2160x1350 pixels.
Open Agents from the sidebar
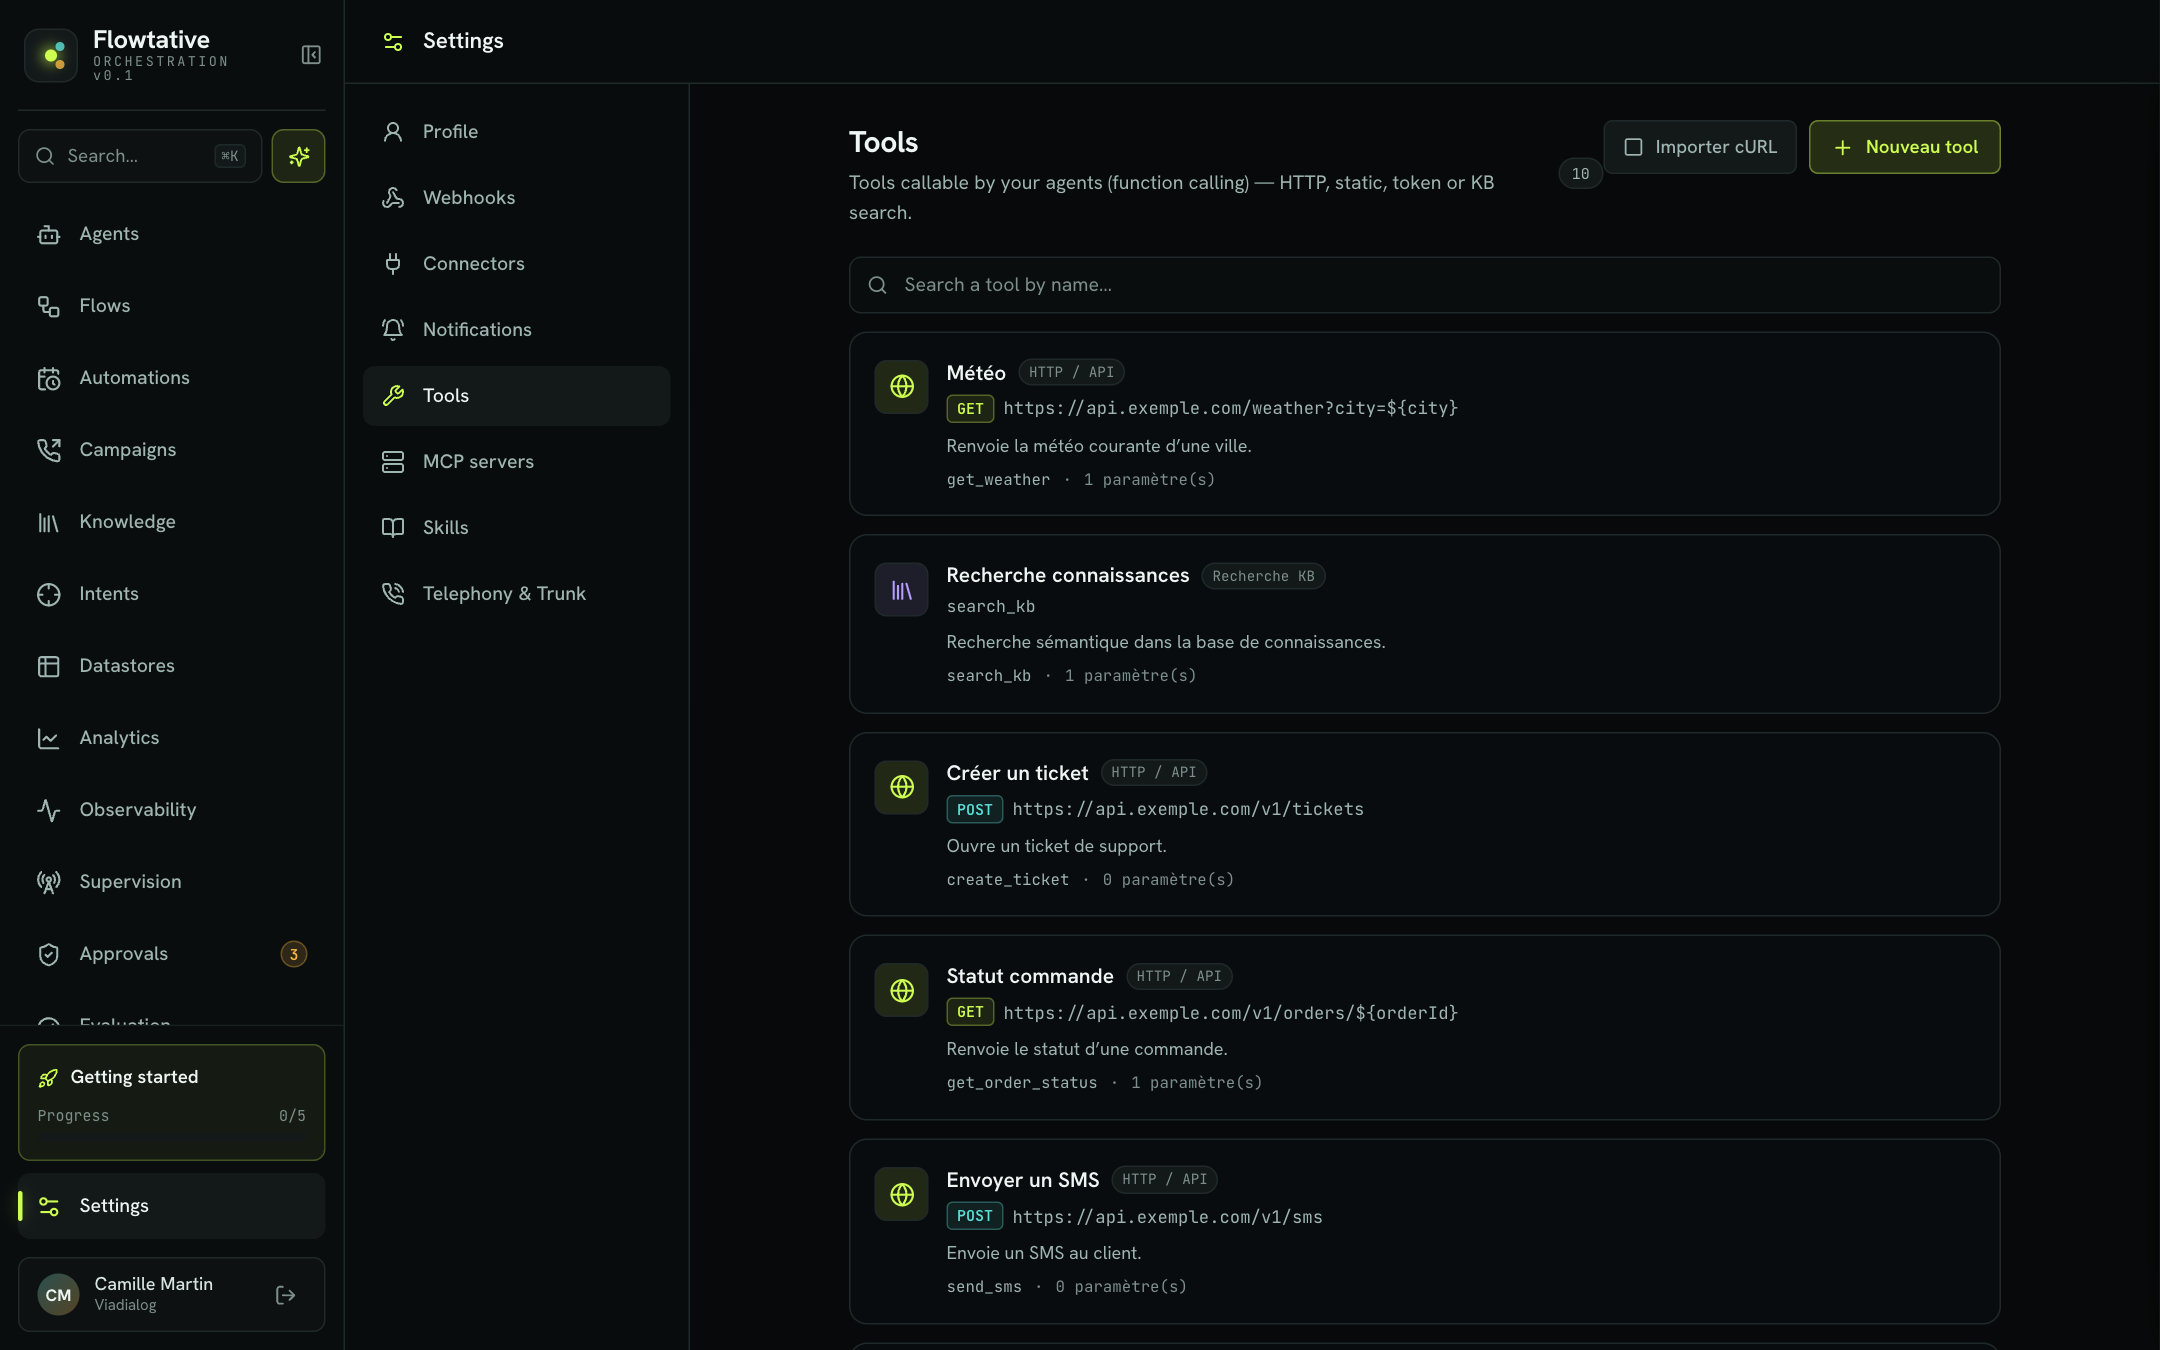pyautogui.click(x=171, y=234)
